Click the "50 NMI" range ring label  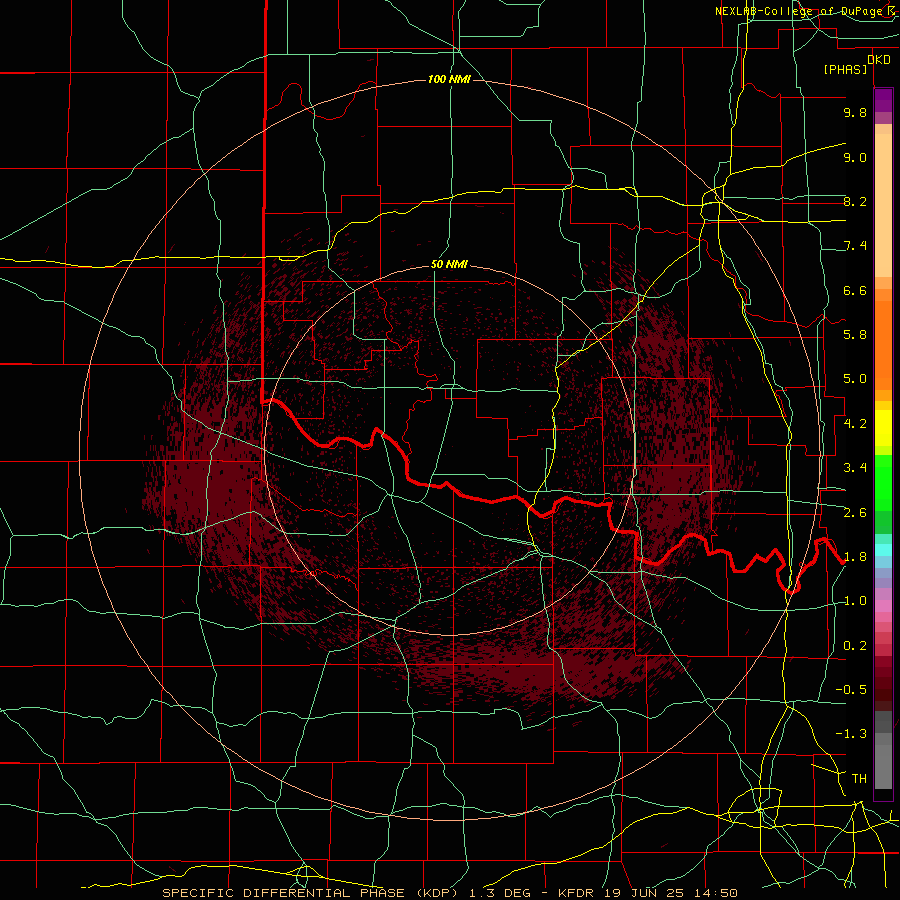point(449,264)
